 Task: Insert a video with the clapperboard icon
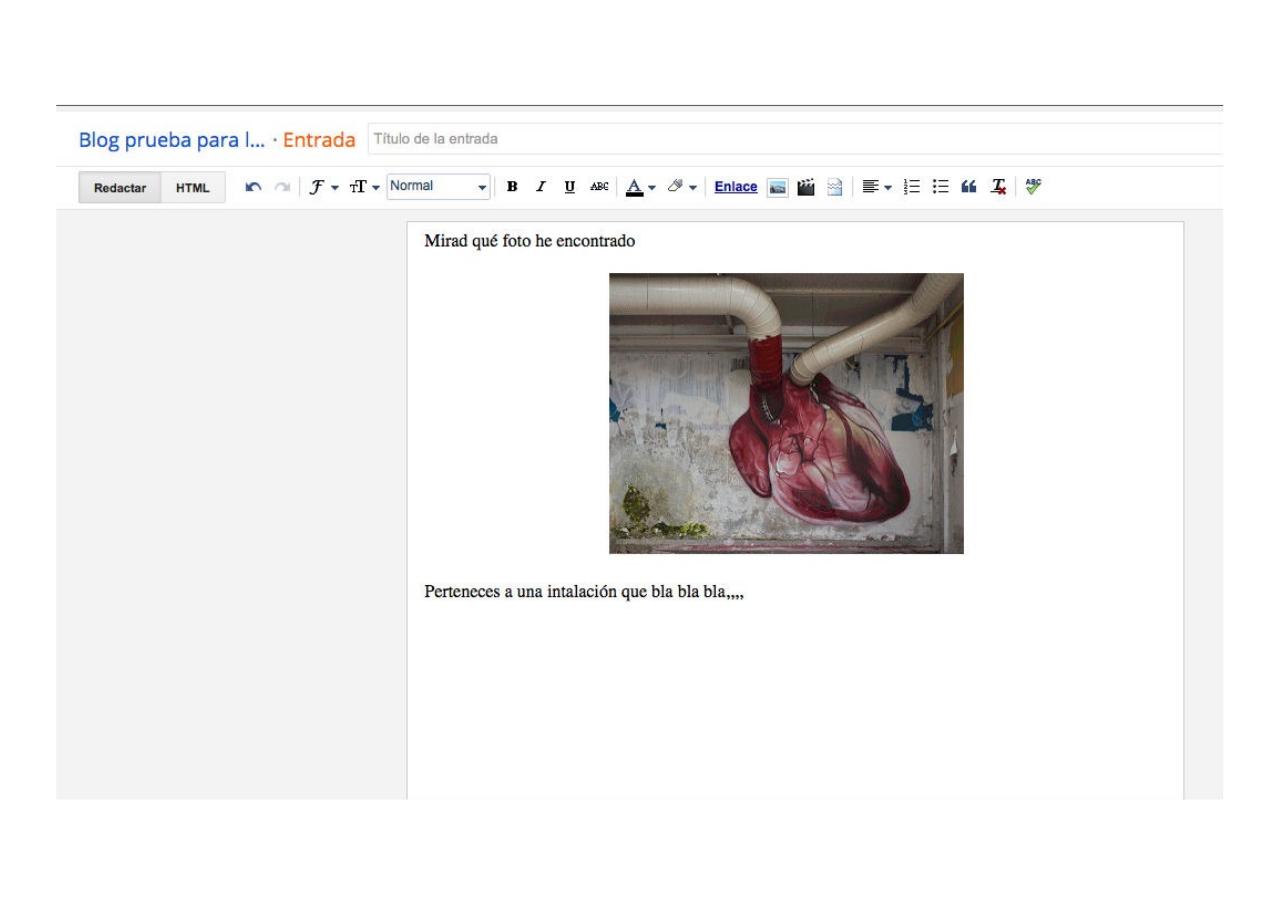(x=805, y=187)
